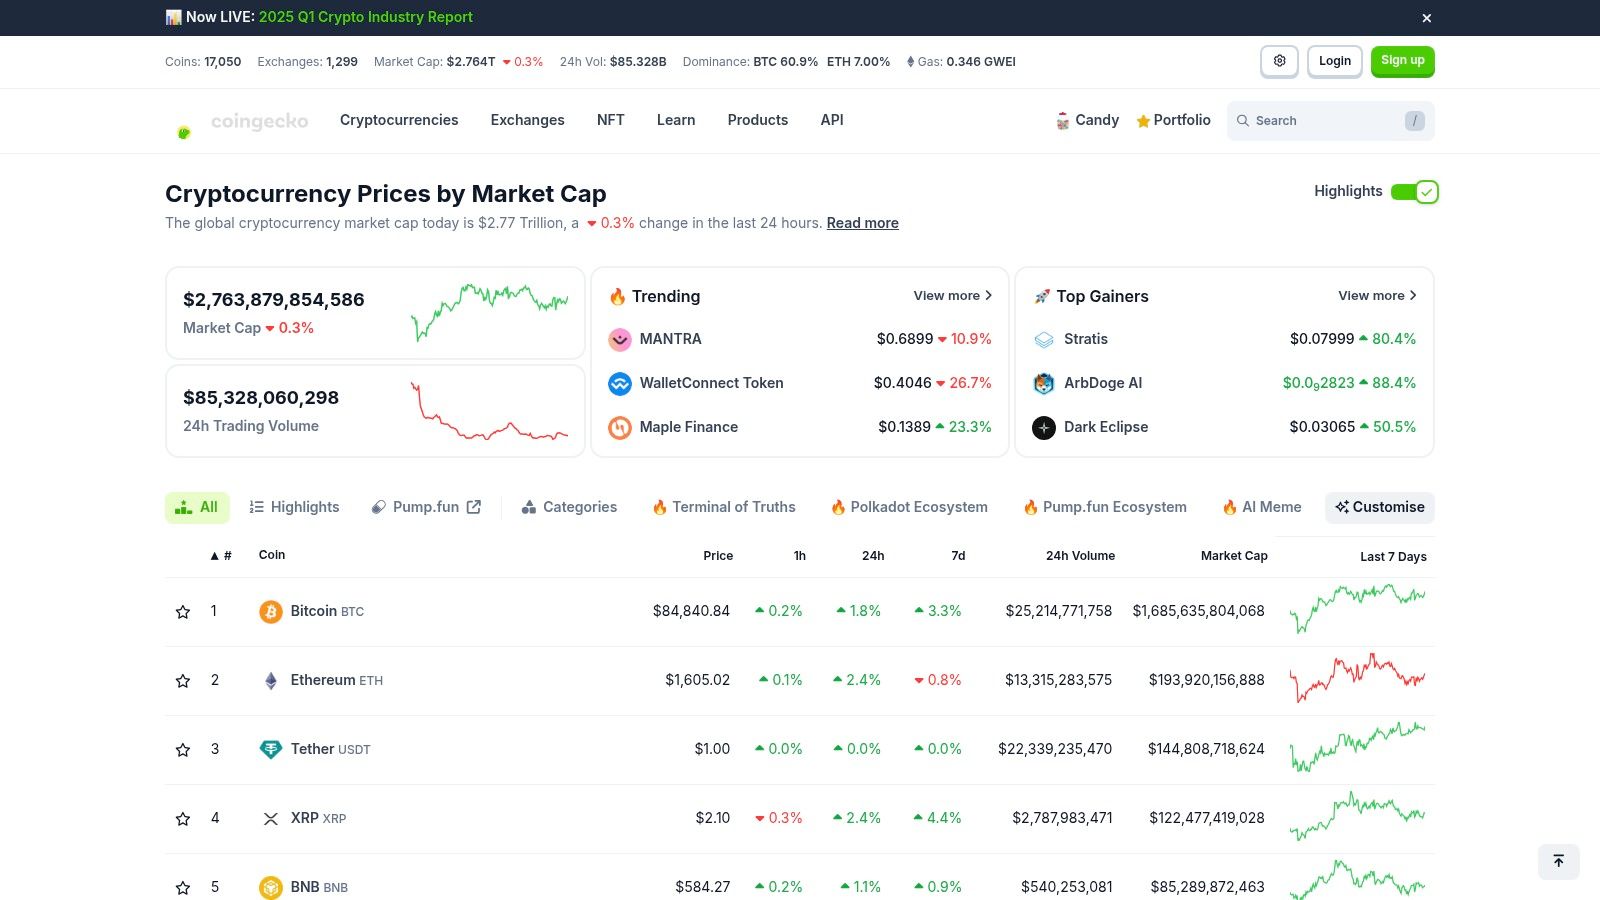This screenshot has height=900, width=1600.
Task: Click the Bitcoin coin logo icon
Action: (x=270, y=611)
